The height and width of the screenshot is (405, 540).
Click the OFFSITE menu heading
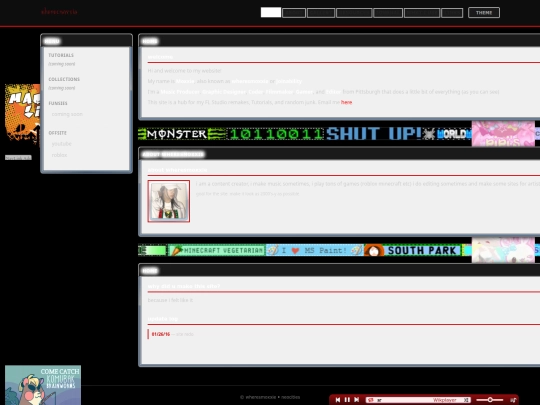pos(58,133)
